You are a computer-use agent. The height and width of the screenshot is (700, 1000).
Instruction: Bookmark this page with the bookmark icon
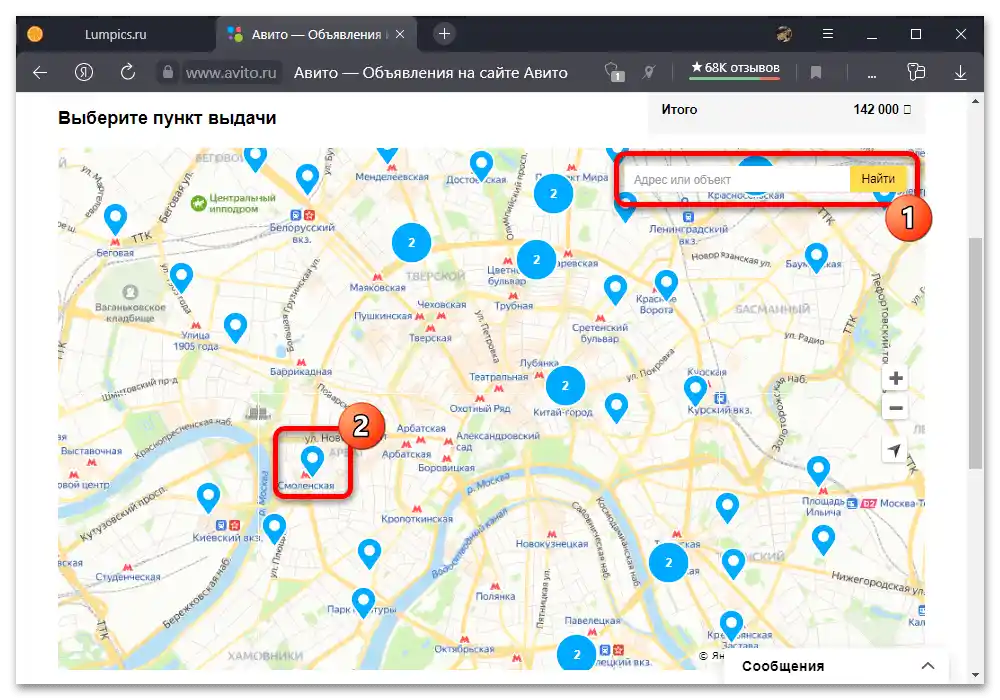816,73
